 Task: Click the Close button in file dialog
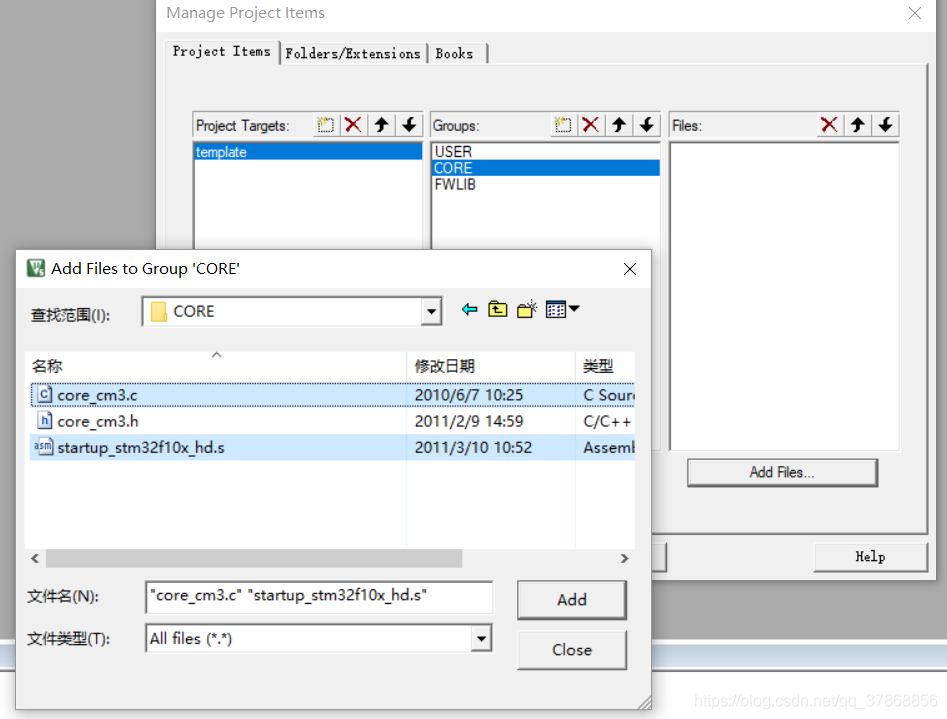[571, 650]
